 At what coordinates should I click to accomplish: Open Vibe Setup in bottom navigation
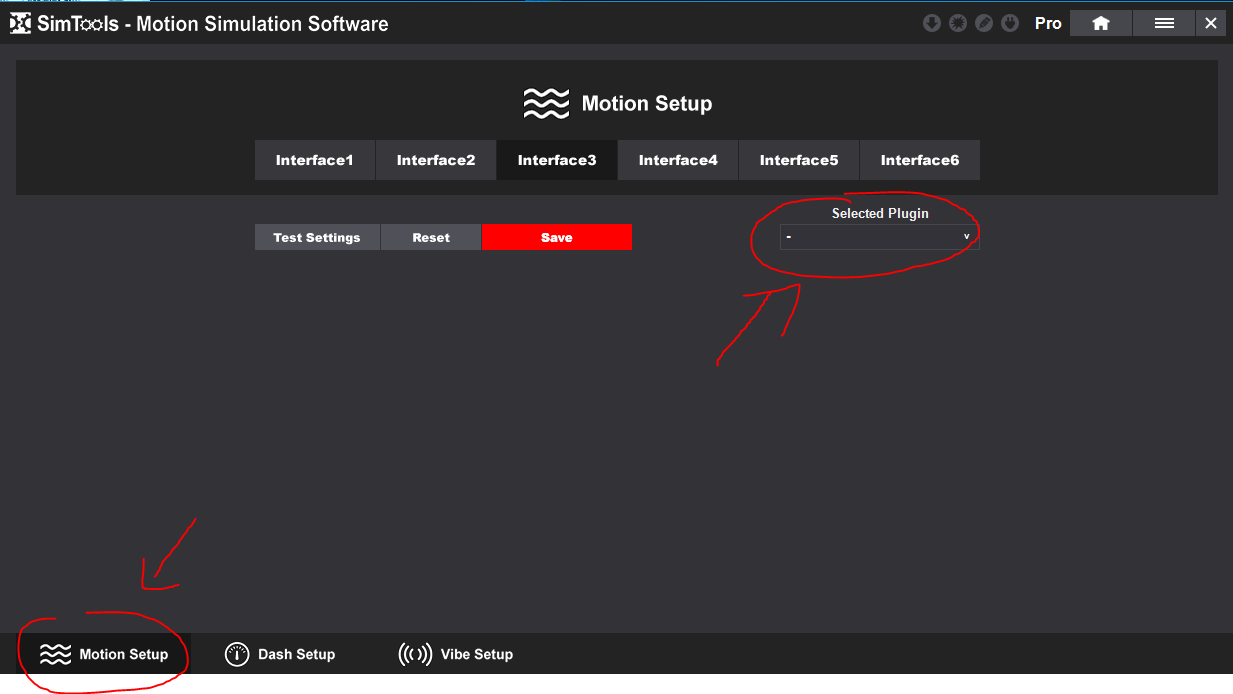click(x=456, y=655)
